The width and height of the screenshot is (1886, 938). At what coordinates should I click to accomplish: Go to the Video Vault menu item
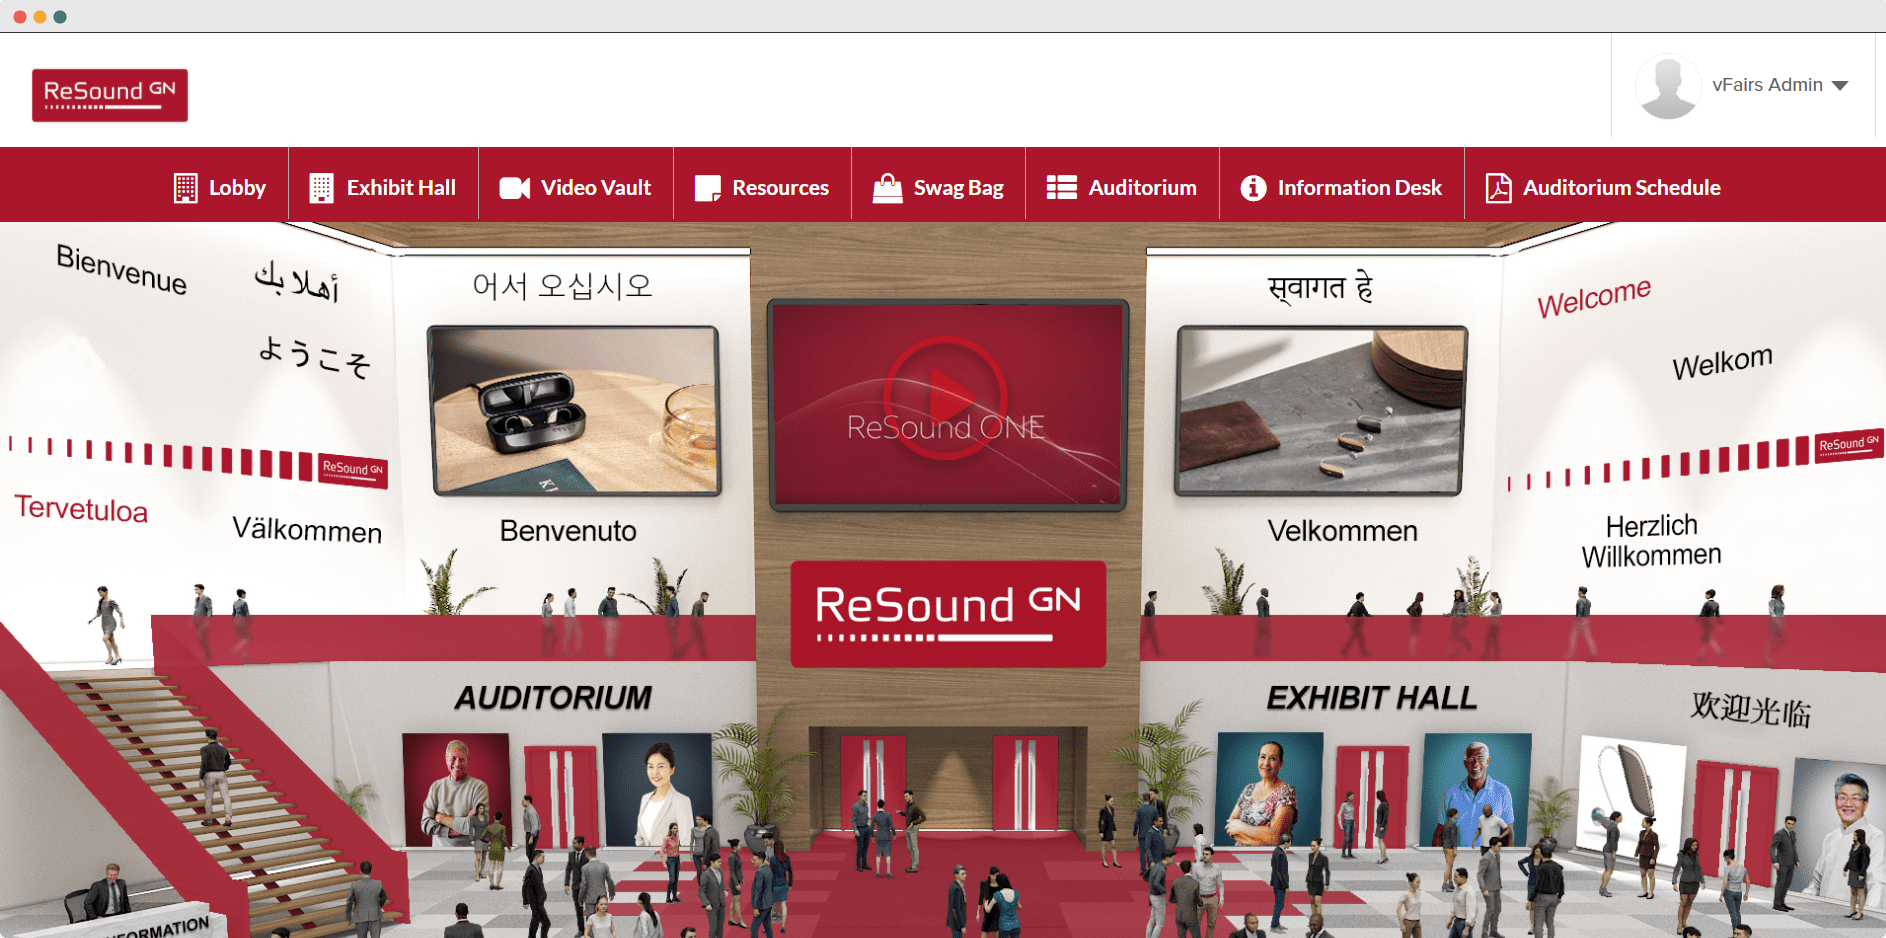[595, 188]
